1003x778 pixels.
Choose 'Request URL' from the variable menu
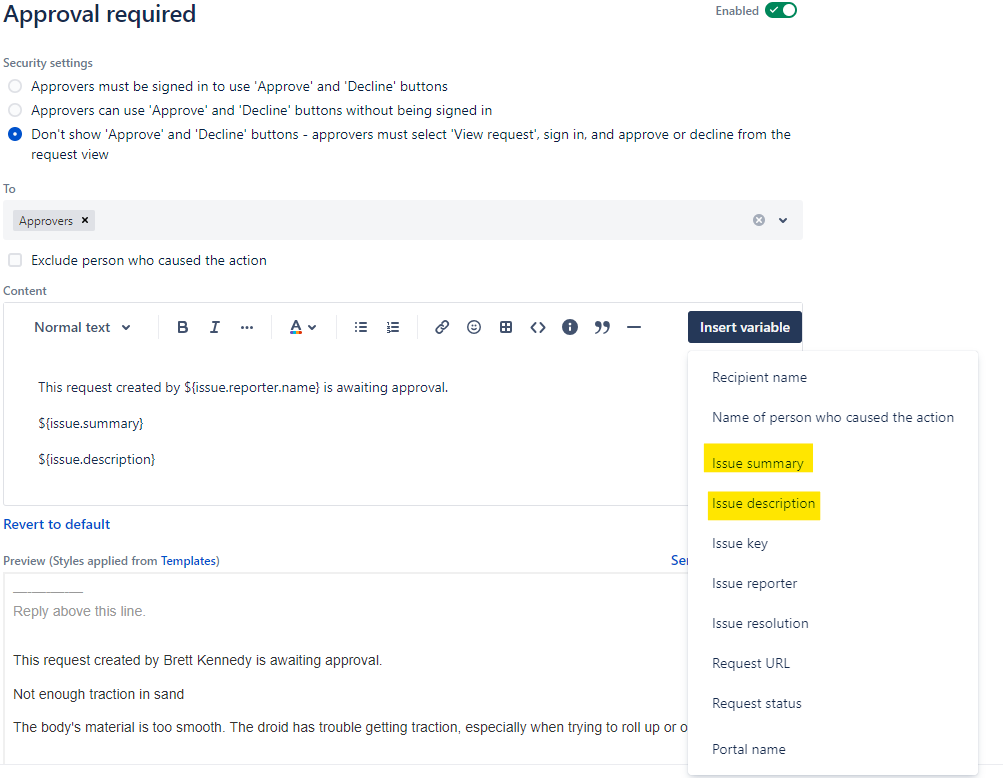pyautogui.click(x=750, y=662)
